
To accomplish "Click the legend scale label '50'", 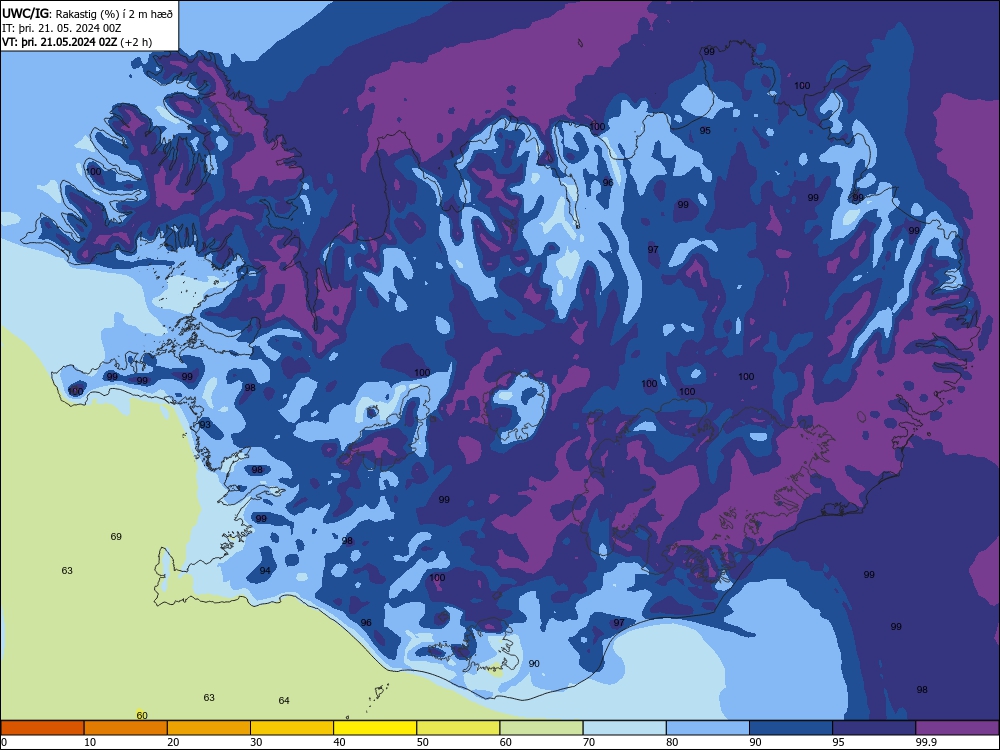I will click(x=422, y=742).
